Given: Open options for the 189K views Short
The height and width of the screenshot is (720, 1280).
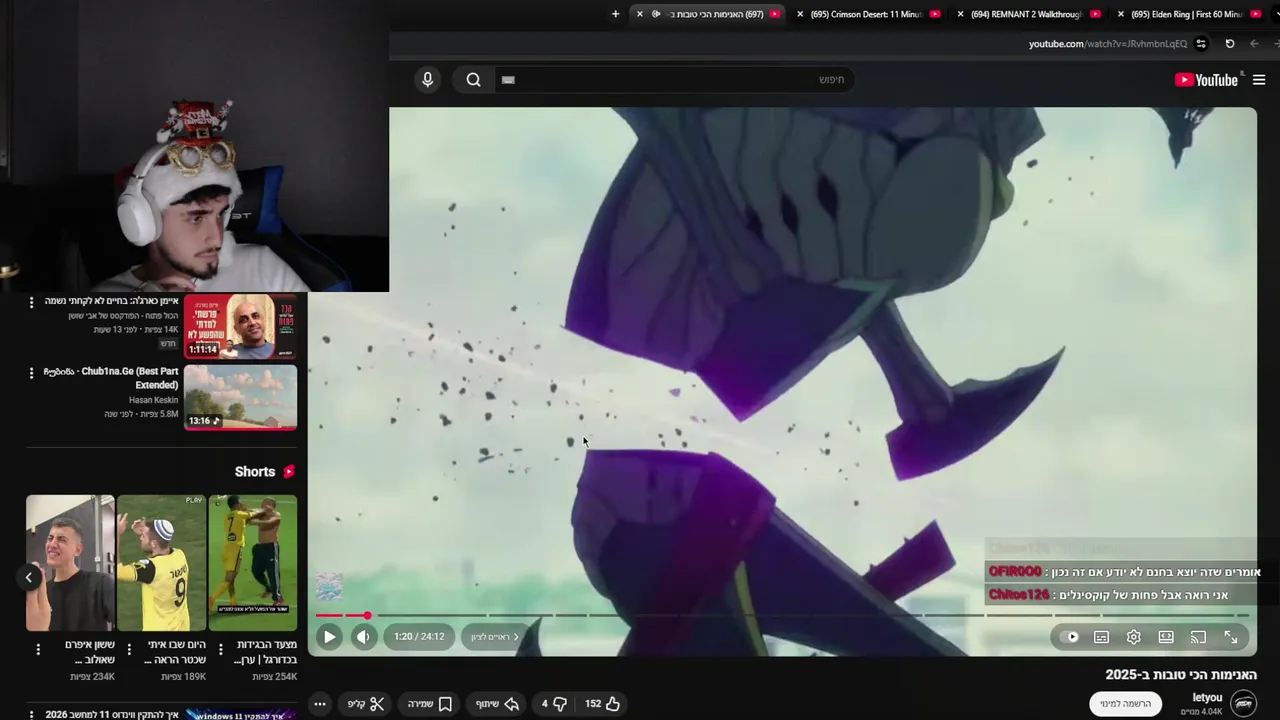Looking at the screenshot, I should [x=129, y=650].
